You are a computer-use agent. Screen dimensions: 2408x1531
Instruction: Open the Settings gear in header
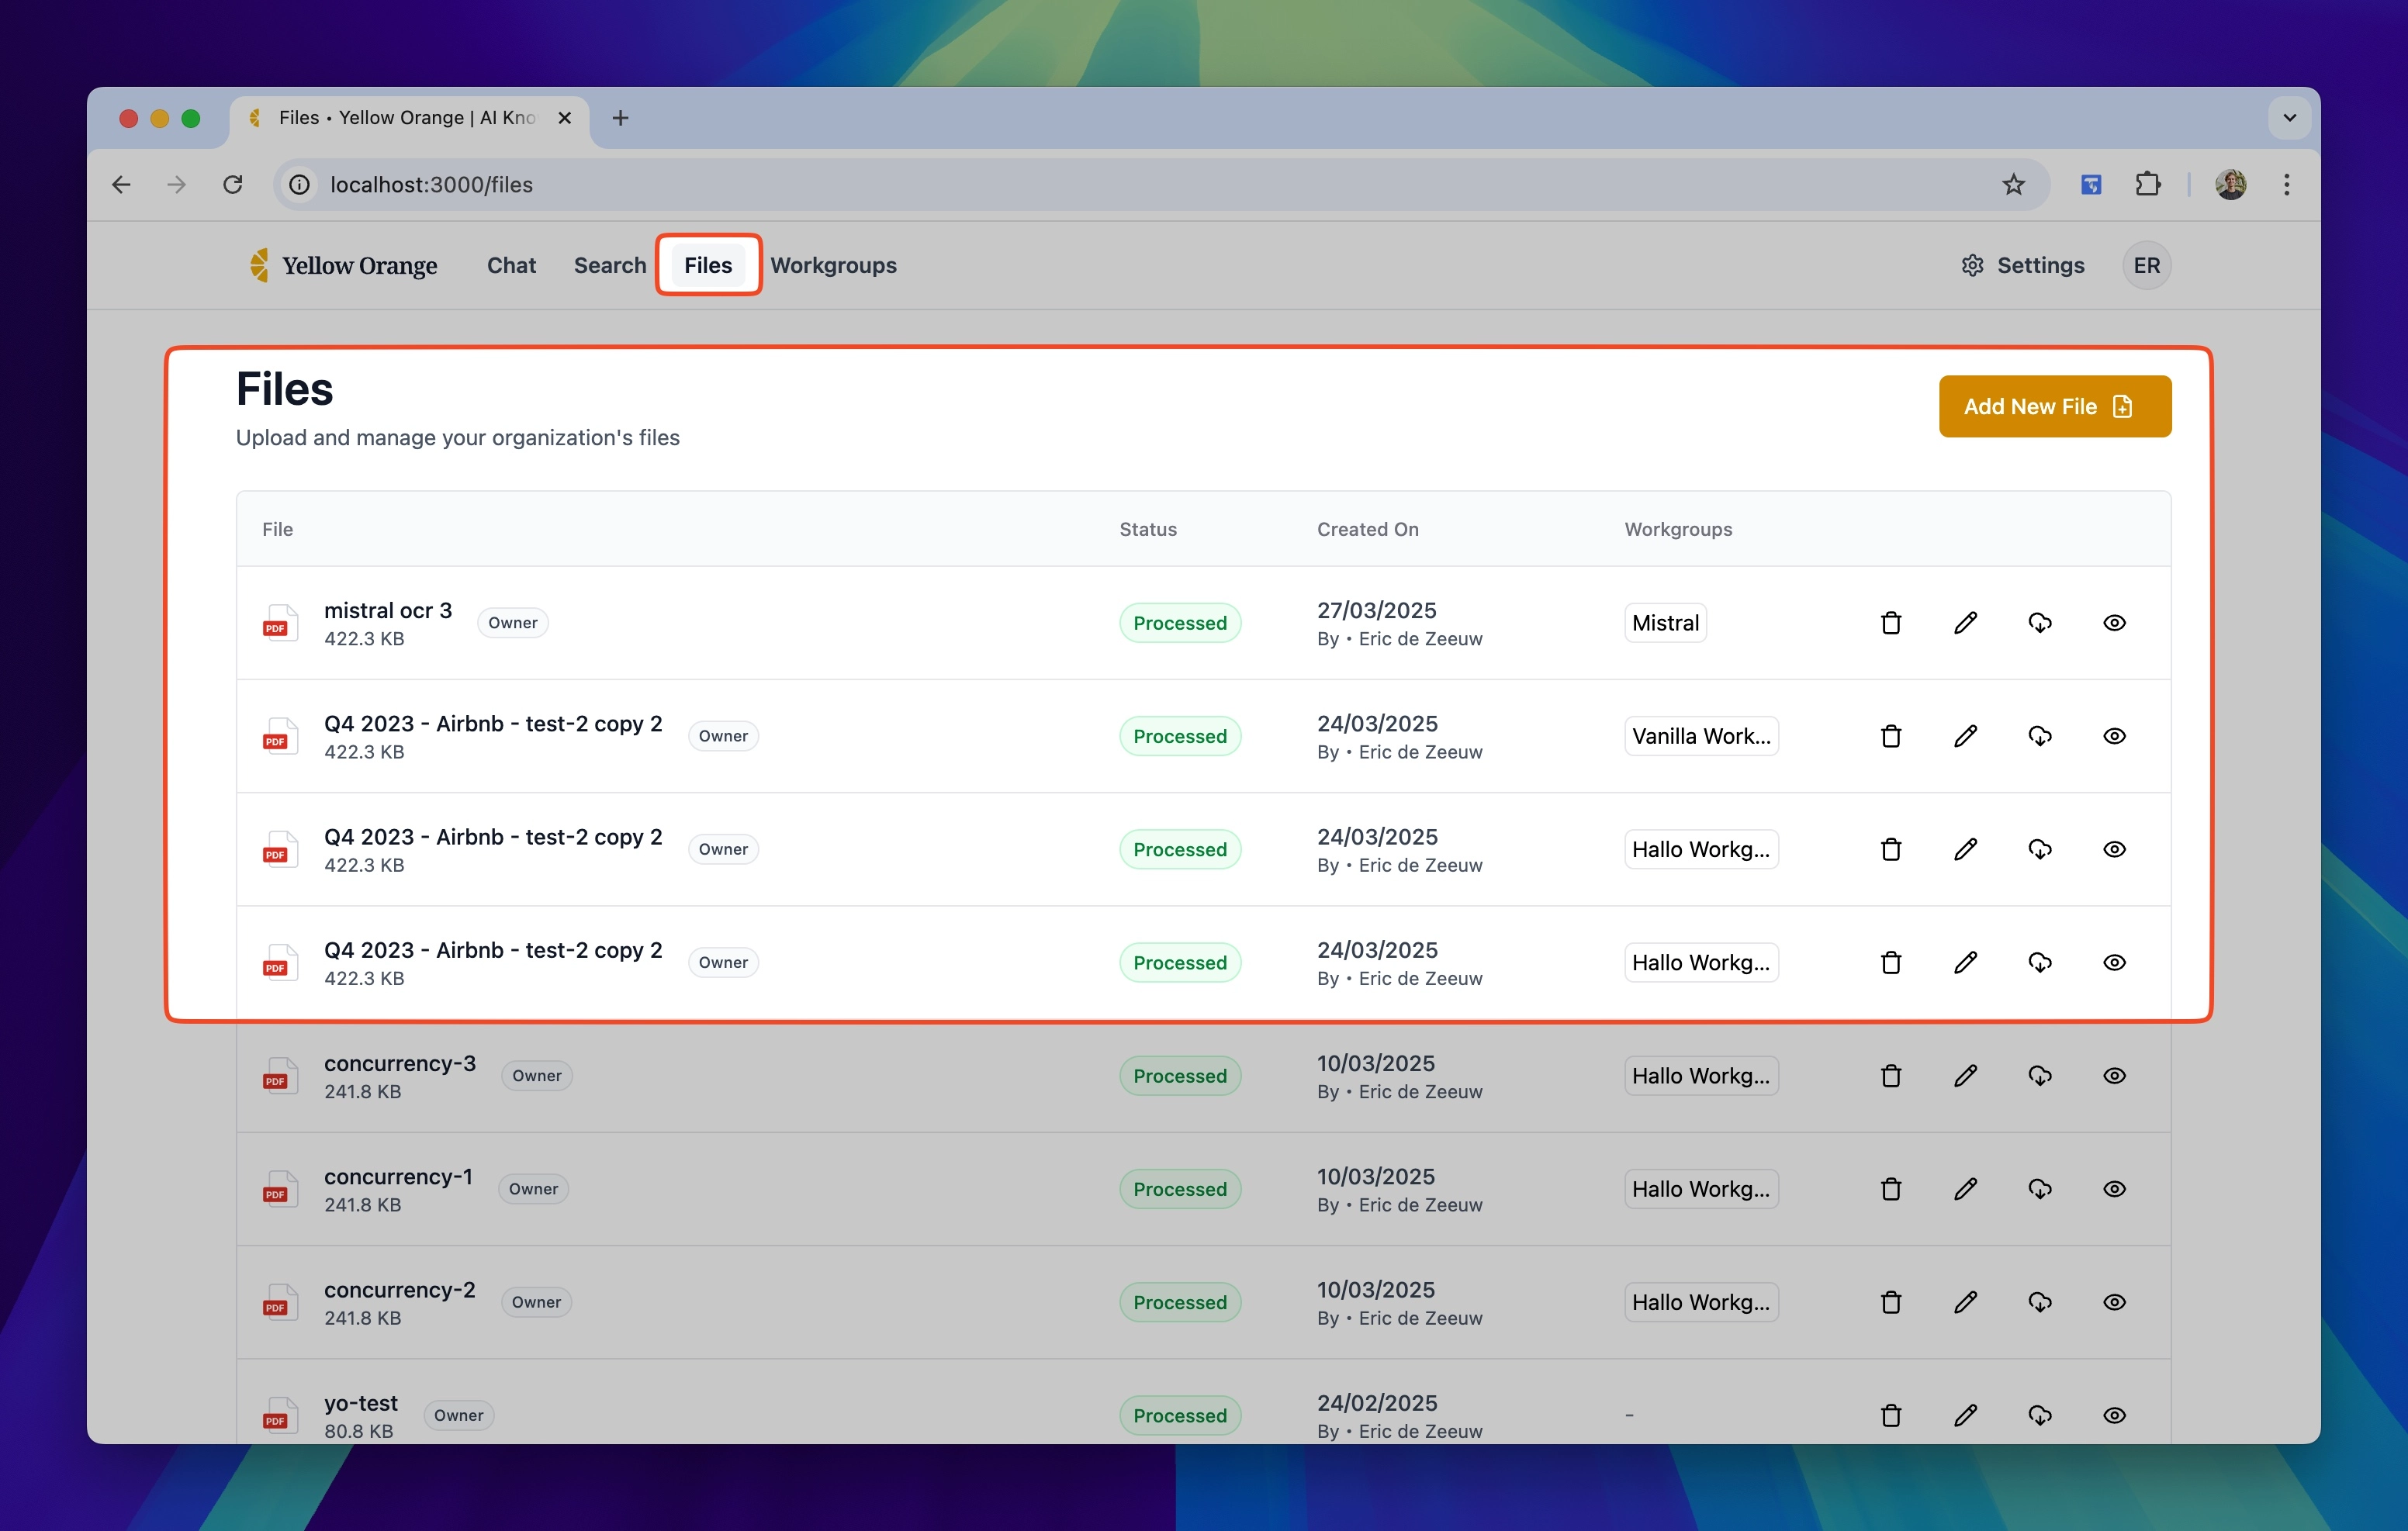pyautogui.click(x=2023, y=265)
